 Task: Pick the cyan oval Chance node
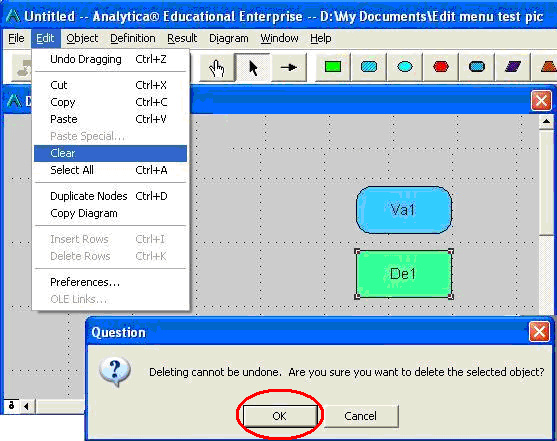(x=405, y=67)
